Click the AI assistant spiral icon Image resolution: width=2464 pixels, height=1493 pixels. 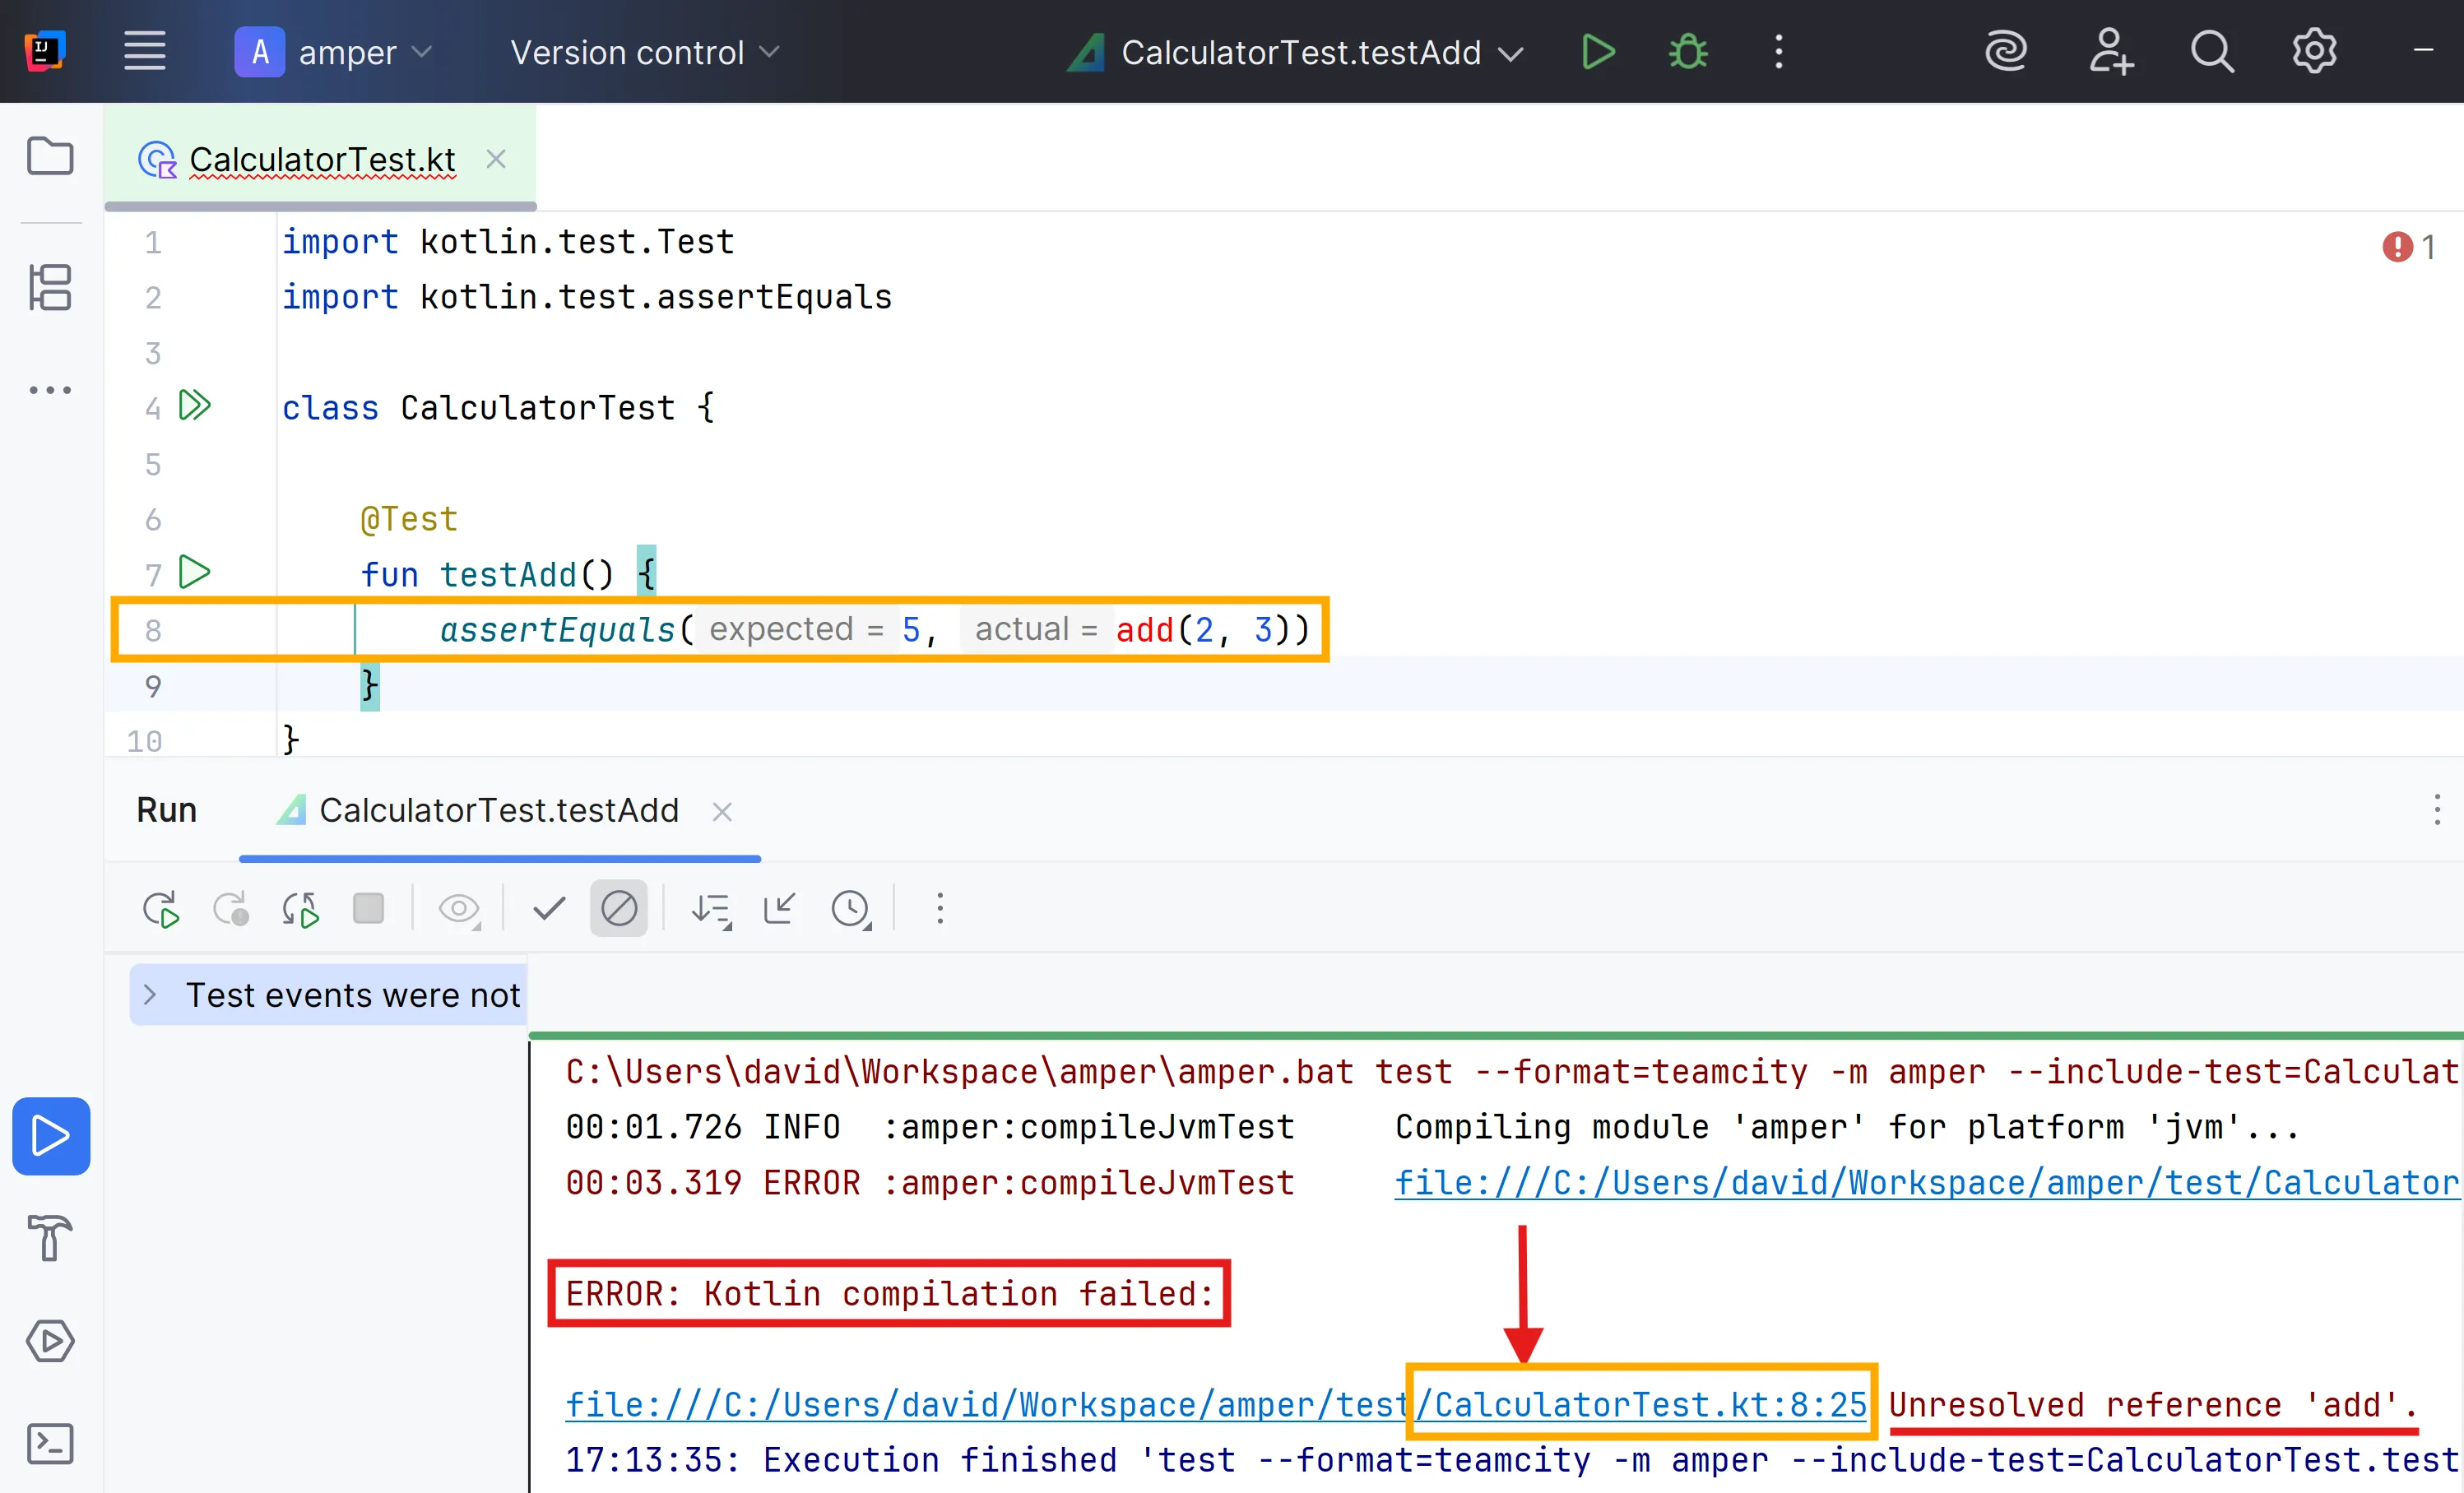point(2004,52)
